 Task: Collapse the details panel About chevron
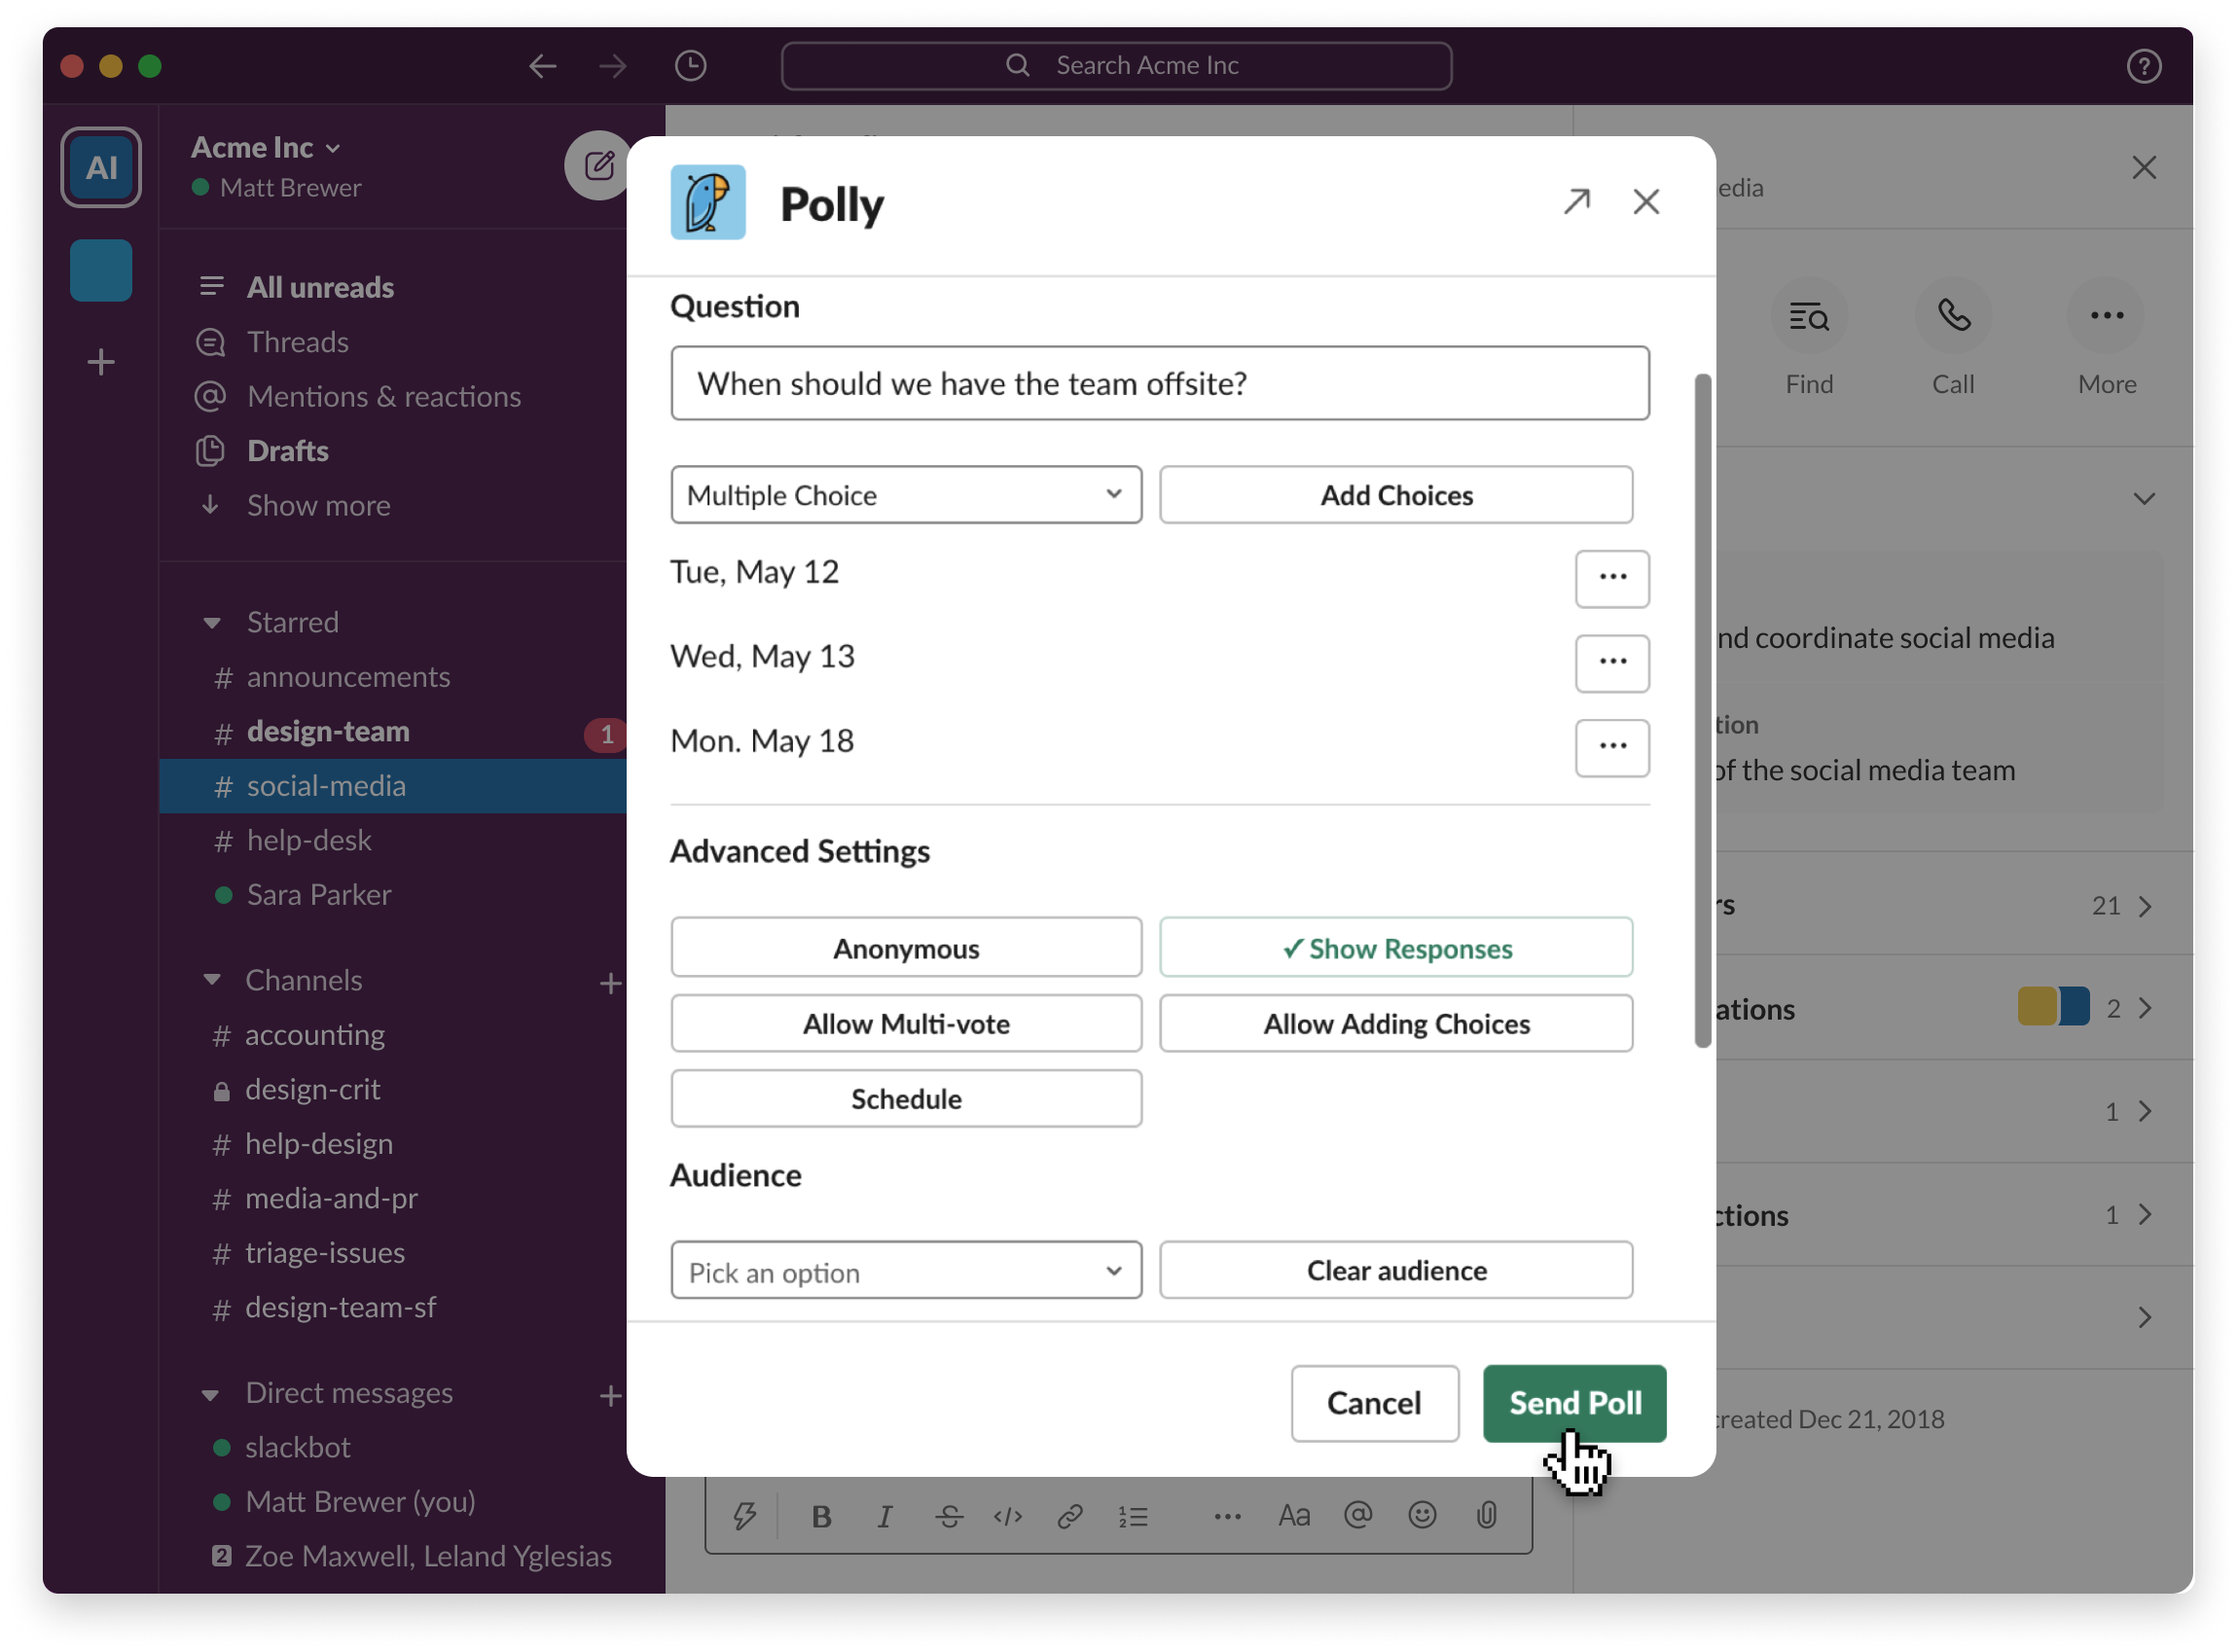[x=2143, y=498]
